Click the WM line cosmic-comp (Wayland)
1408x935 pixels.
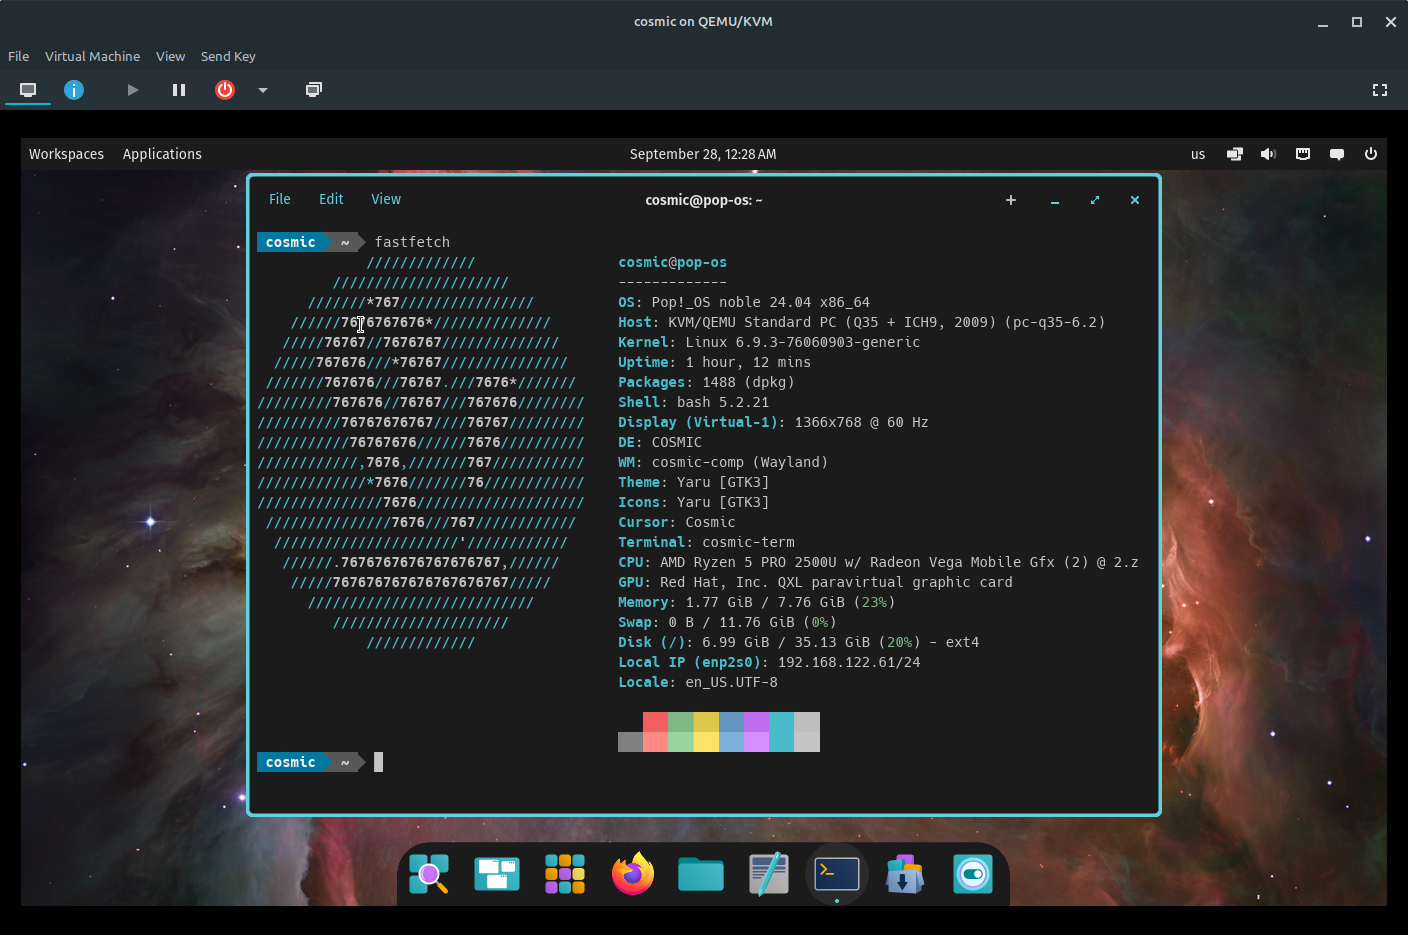tap(723, 462)
